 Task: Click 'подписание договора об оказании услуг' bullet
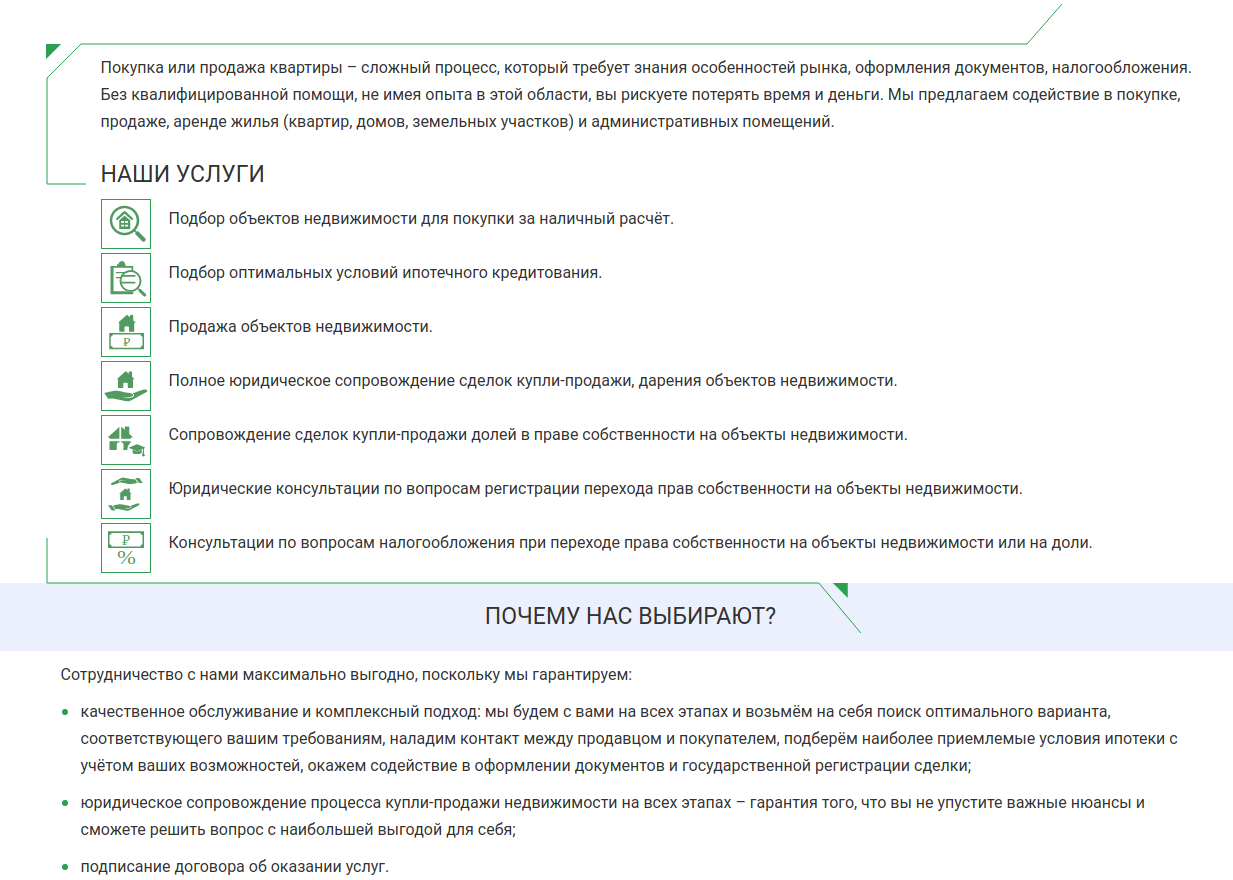coord(234,866)
